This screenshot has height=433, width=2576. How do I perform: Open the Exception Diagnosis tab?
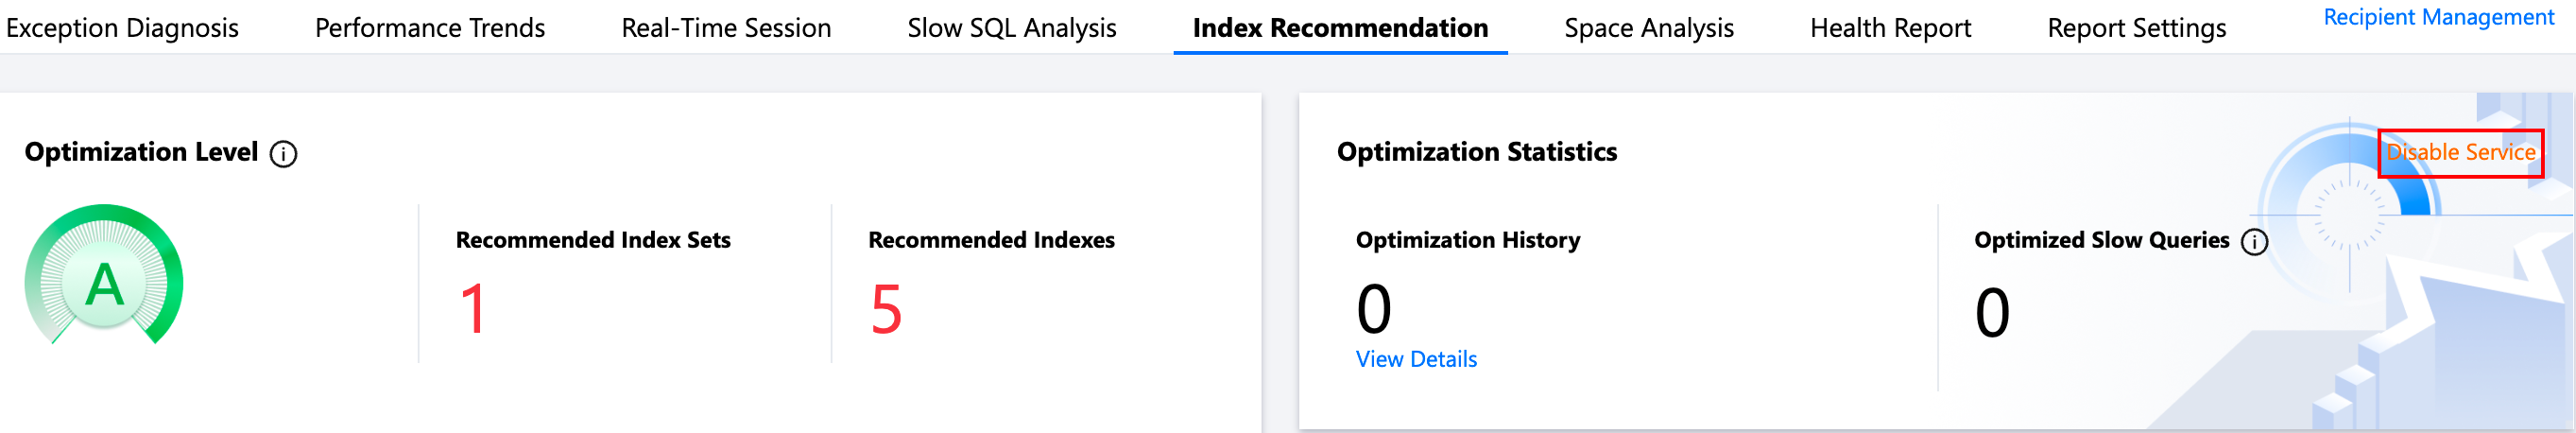tap(122, 28)
